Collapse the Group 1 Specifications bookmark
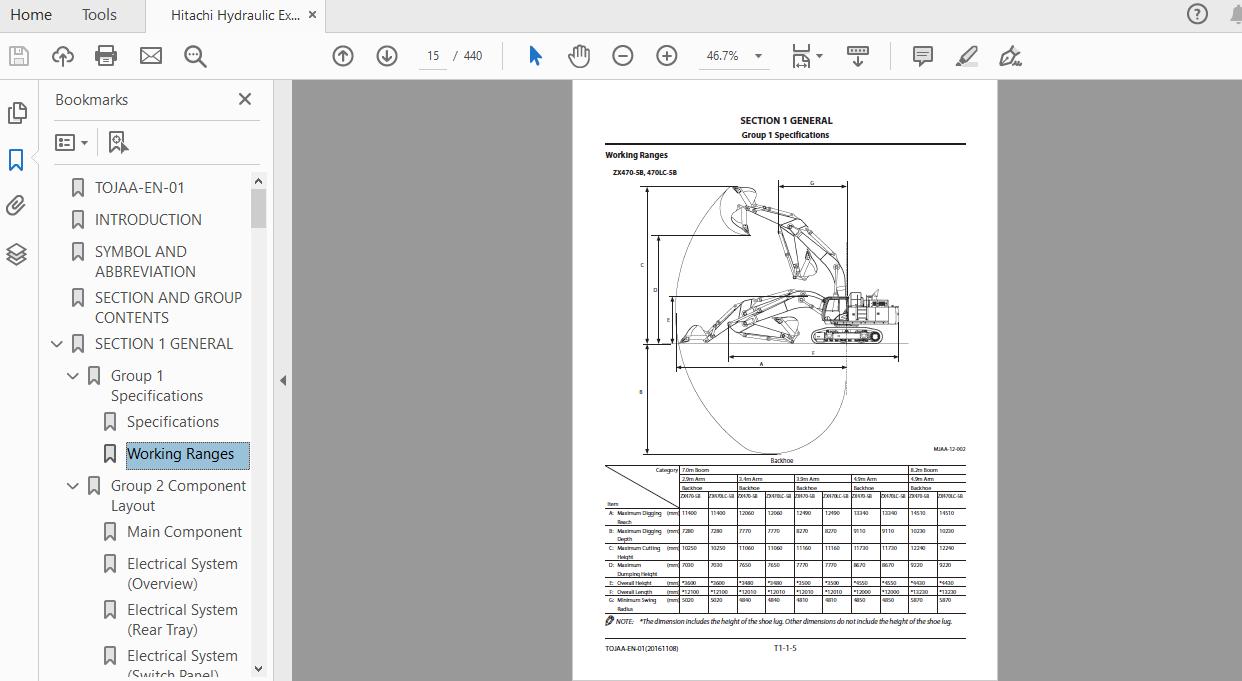The height and width of the screenshot is (681, 1242). [73, 376]
